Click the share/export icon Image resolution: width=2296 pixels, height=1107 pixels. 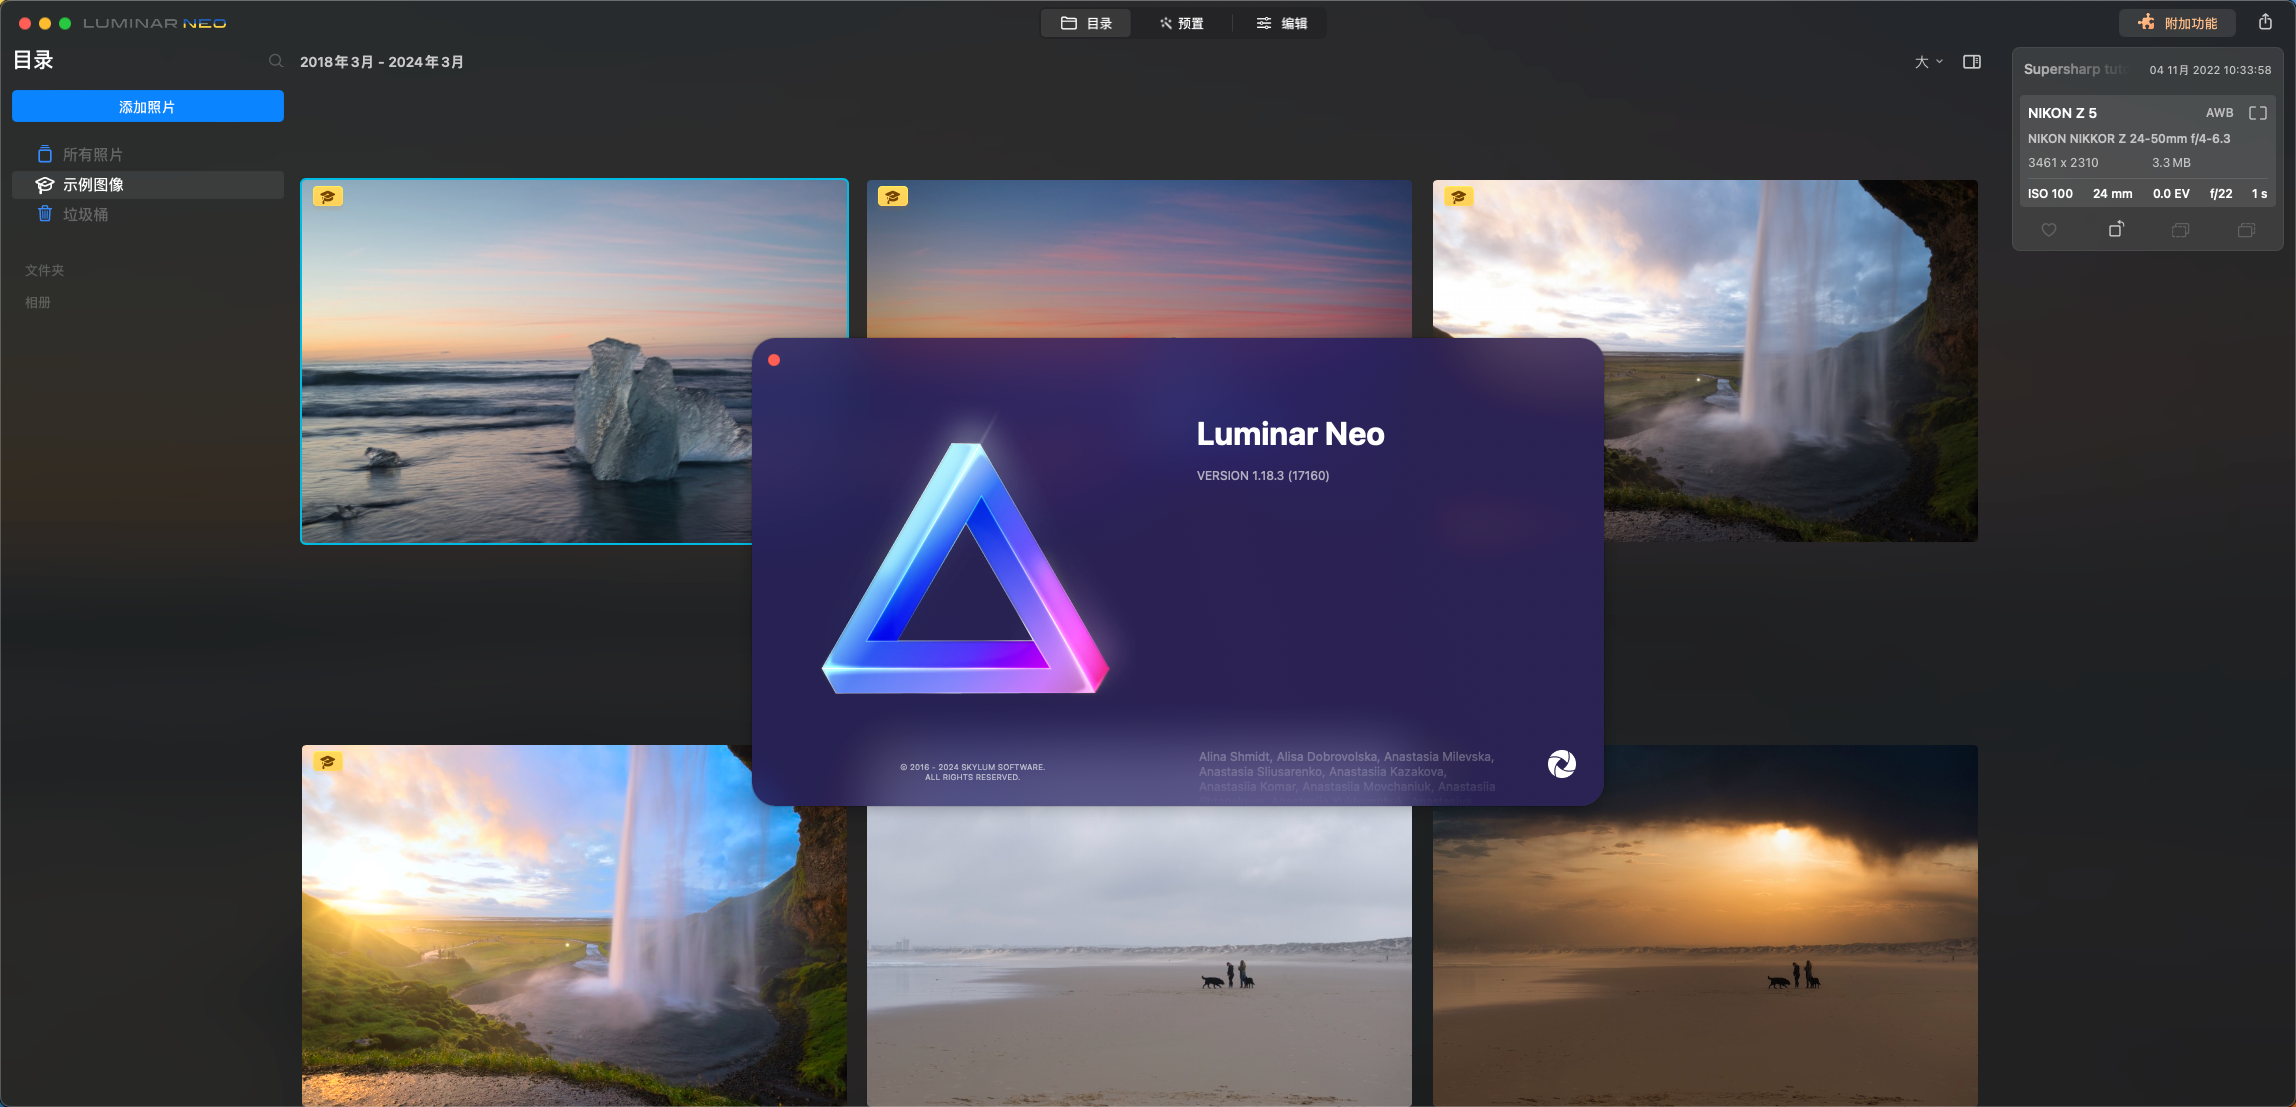pos(2265,22)
